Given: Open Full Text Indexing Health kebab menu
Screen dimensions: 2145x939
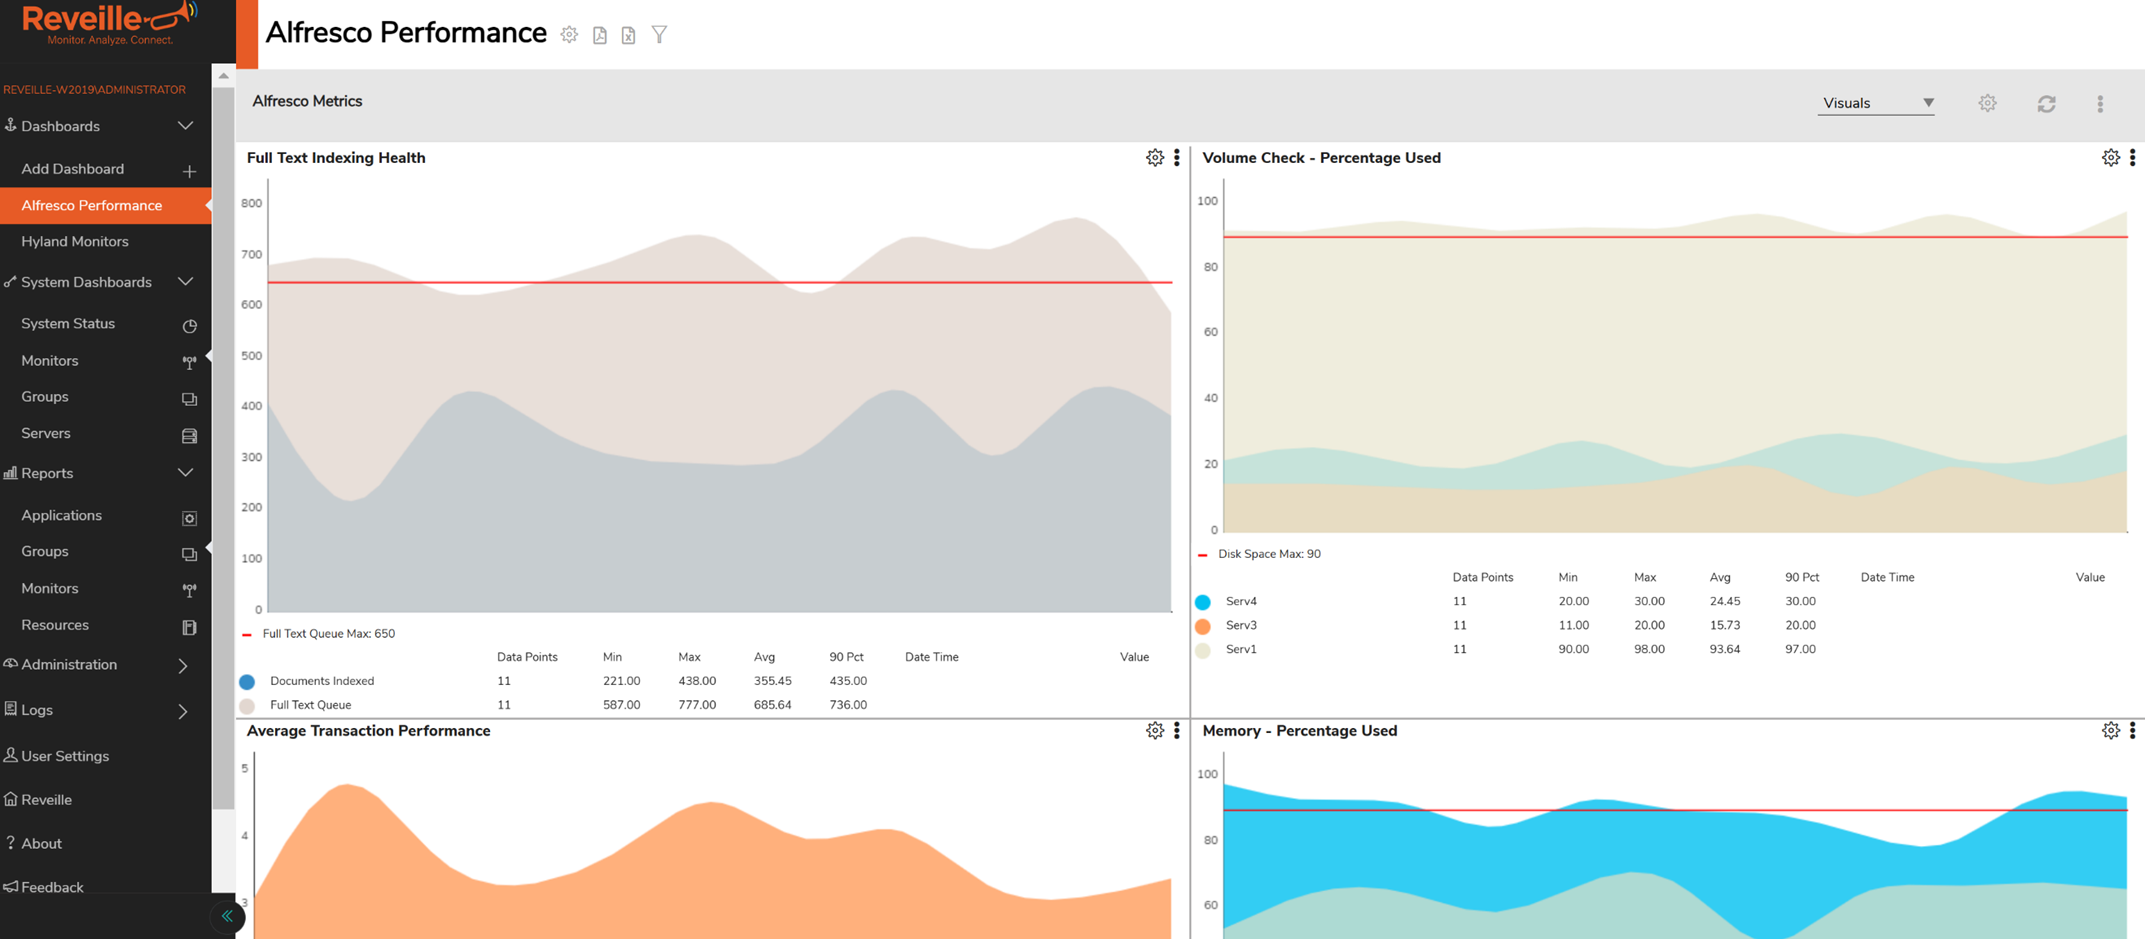Looking at the screenshot, I should coord(1177,158).
